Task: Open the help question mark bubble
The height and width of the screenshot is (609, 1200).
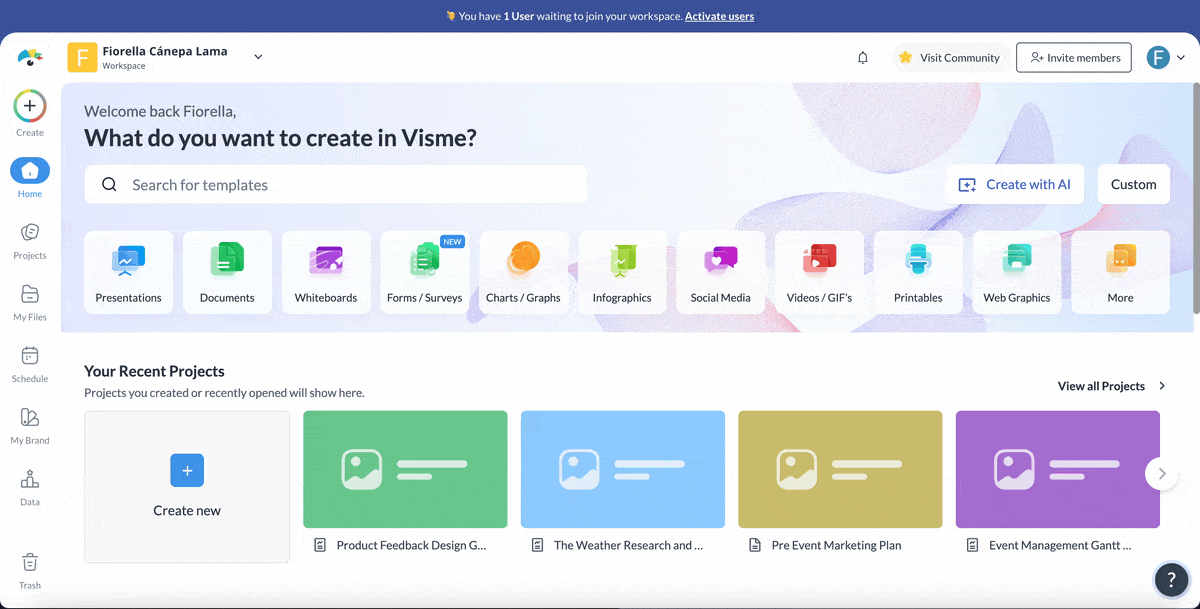Action: pos(1171,580)
